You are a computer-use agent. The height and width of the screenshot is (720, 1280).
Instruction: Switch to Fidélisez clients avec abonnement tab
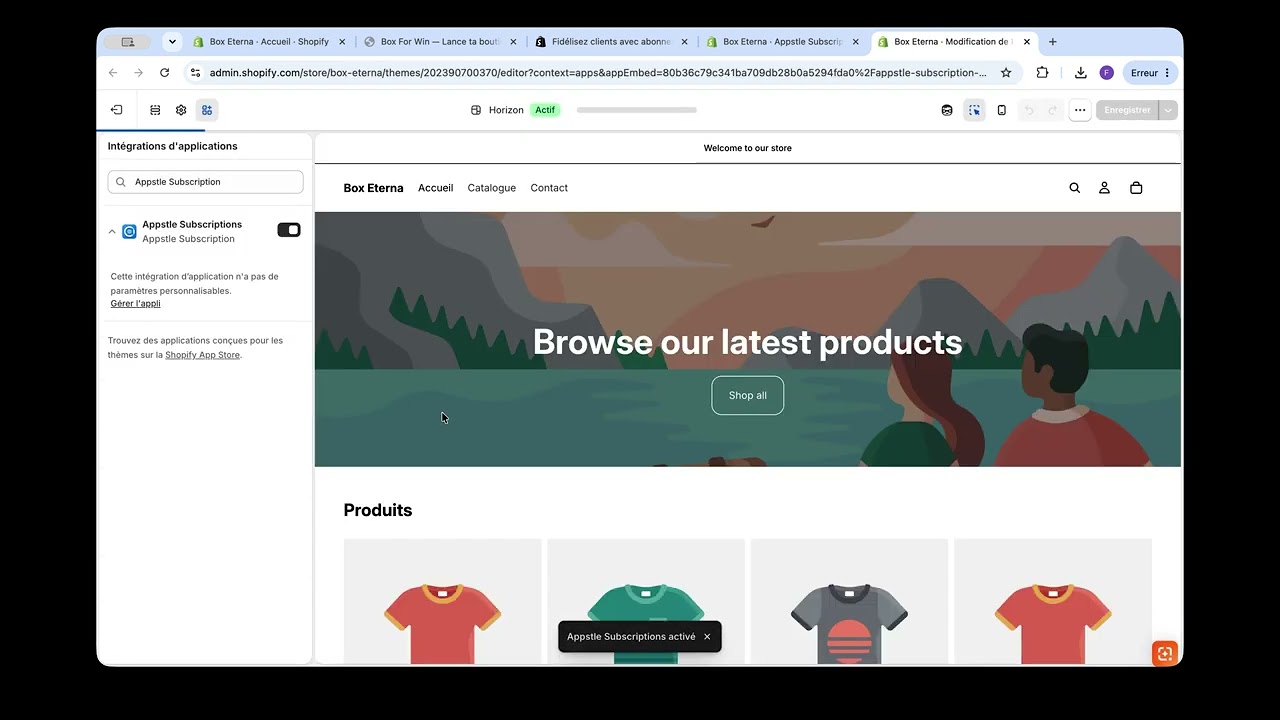612,42
